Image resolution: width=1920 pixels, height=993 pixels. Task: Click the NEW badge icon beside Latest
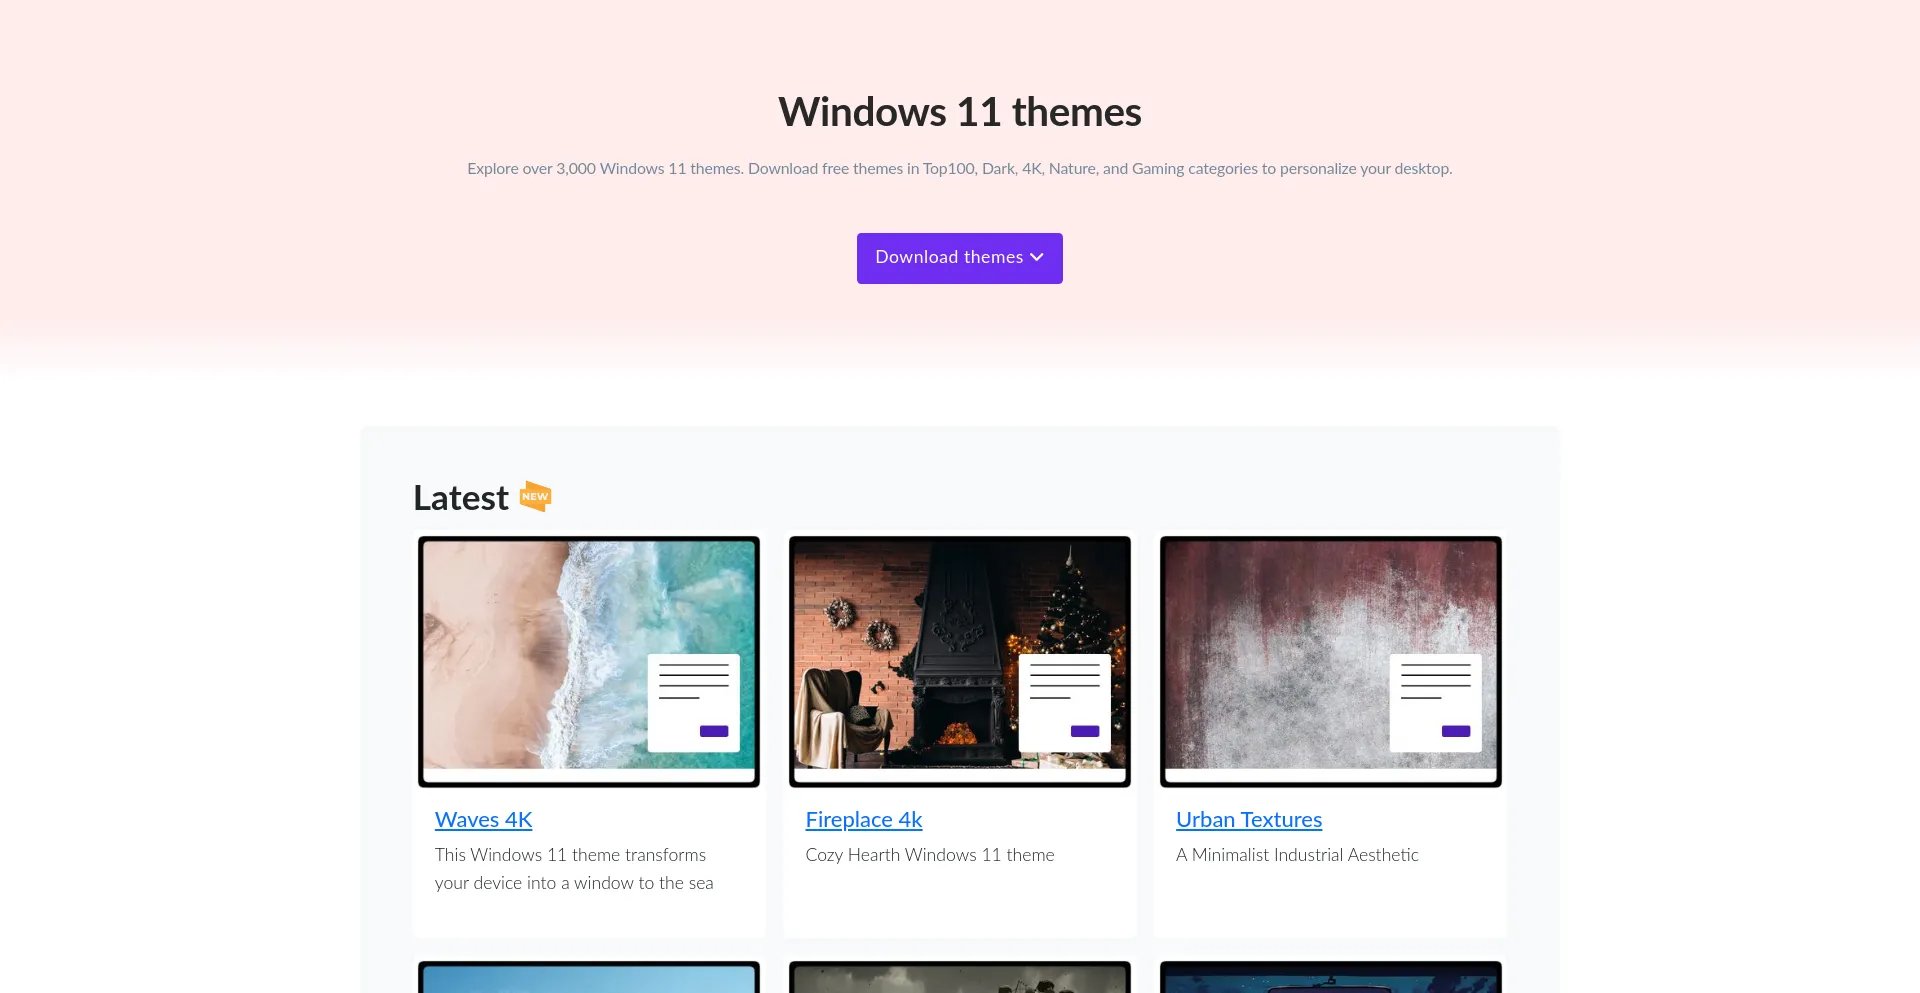point(536,496)
